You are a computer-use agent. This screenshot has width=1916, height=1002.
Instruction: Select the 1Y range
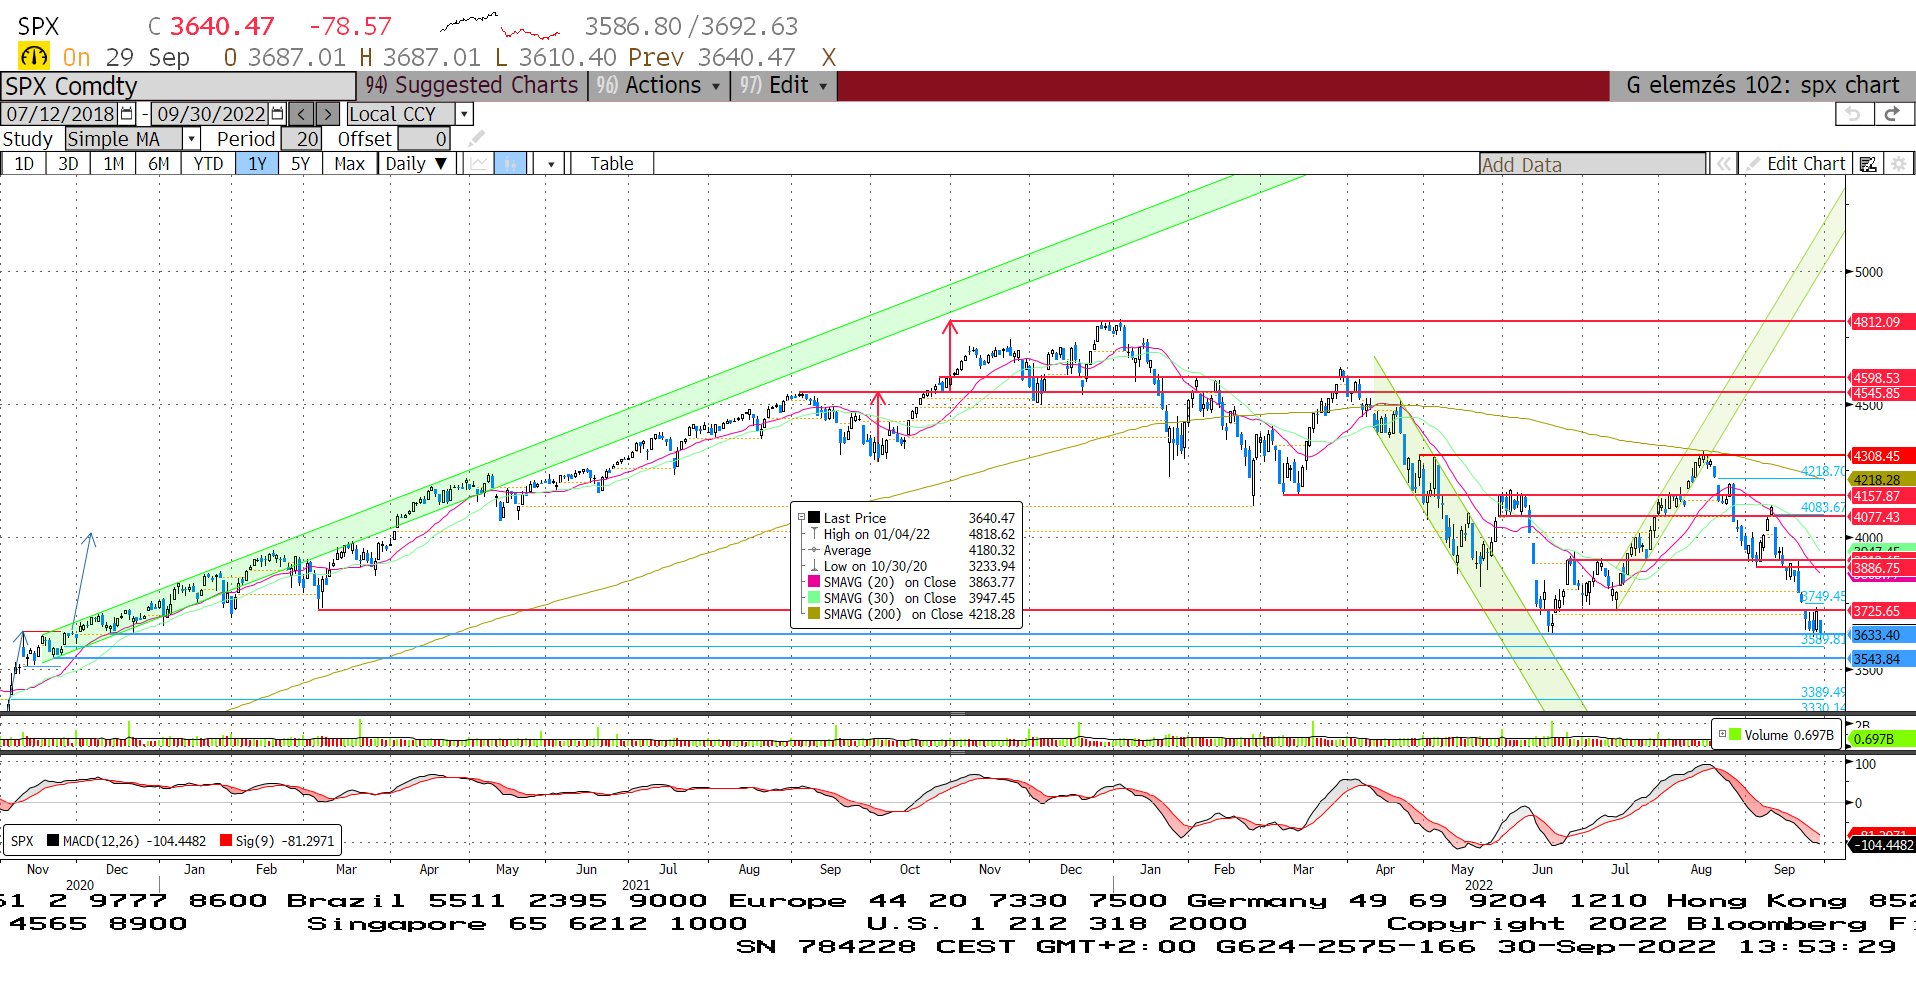tap(257, 164)
